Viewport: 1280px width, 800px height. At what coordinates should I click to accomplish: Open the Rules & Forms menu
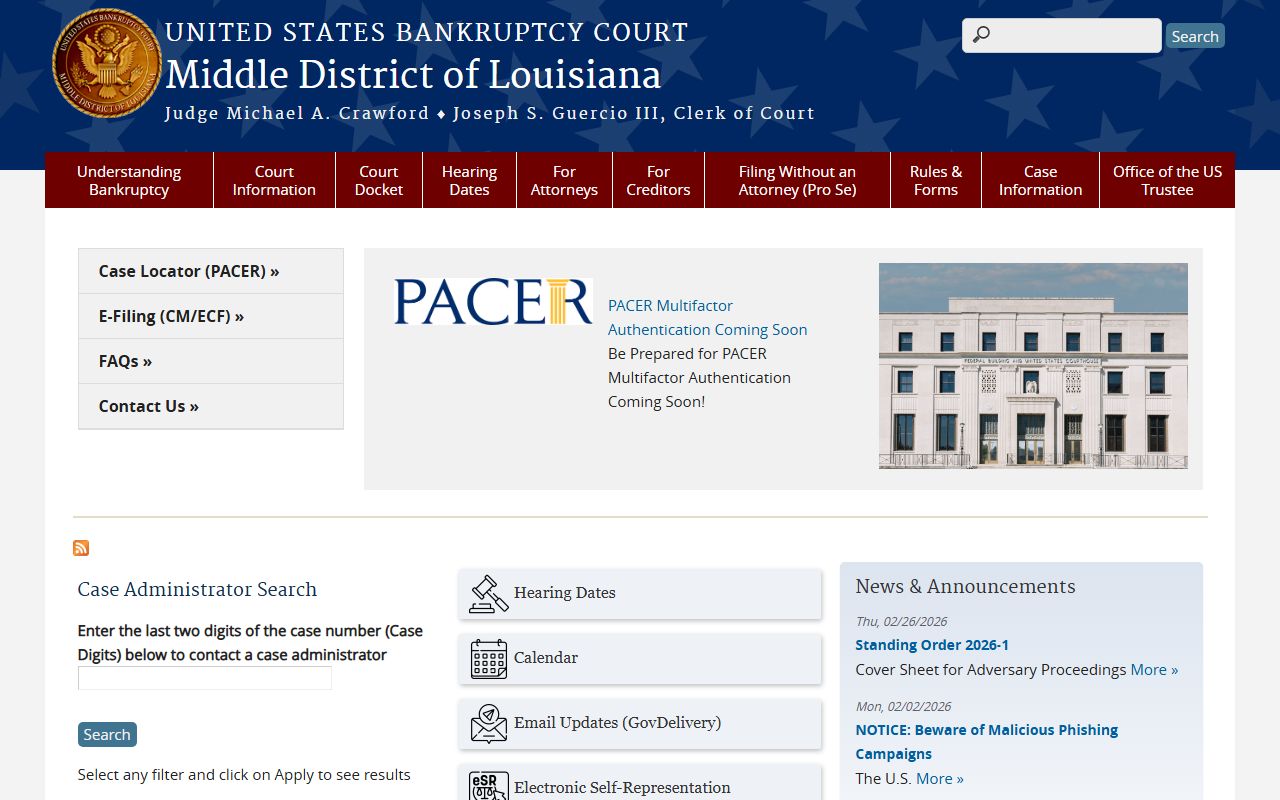point(936,180)
